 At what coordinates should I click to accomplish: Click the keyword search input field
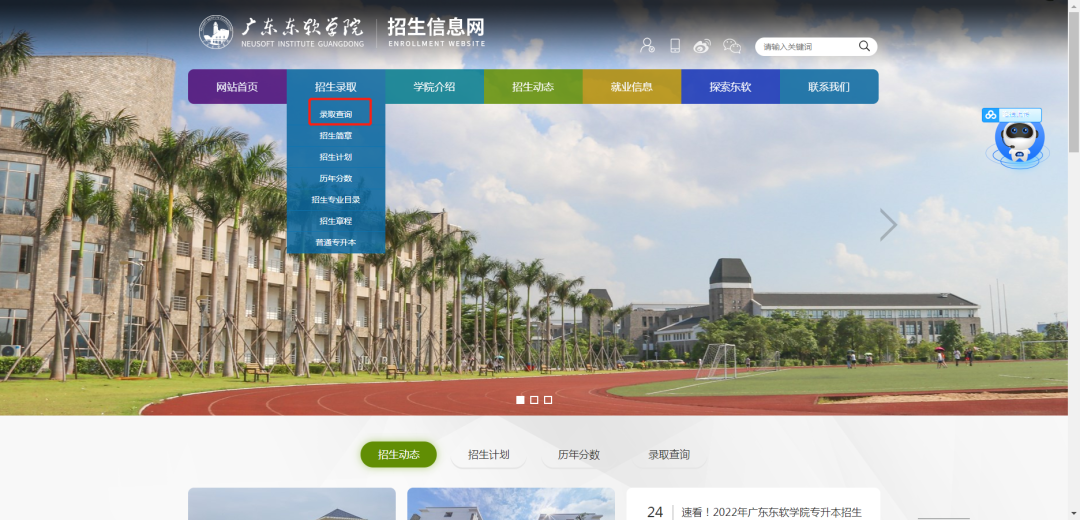tap(805, 47)
